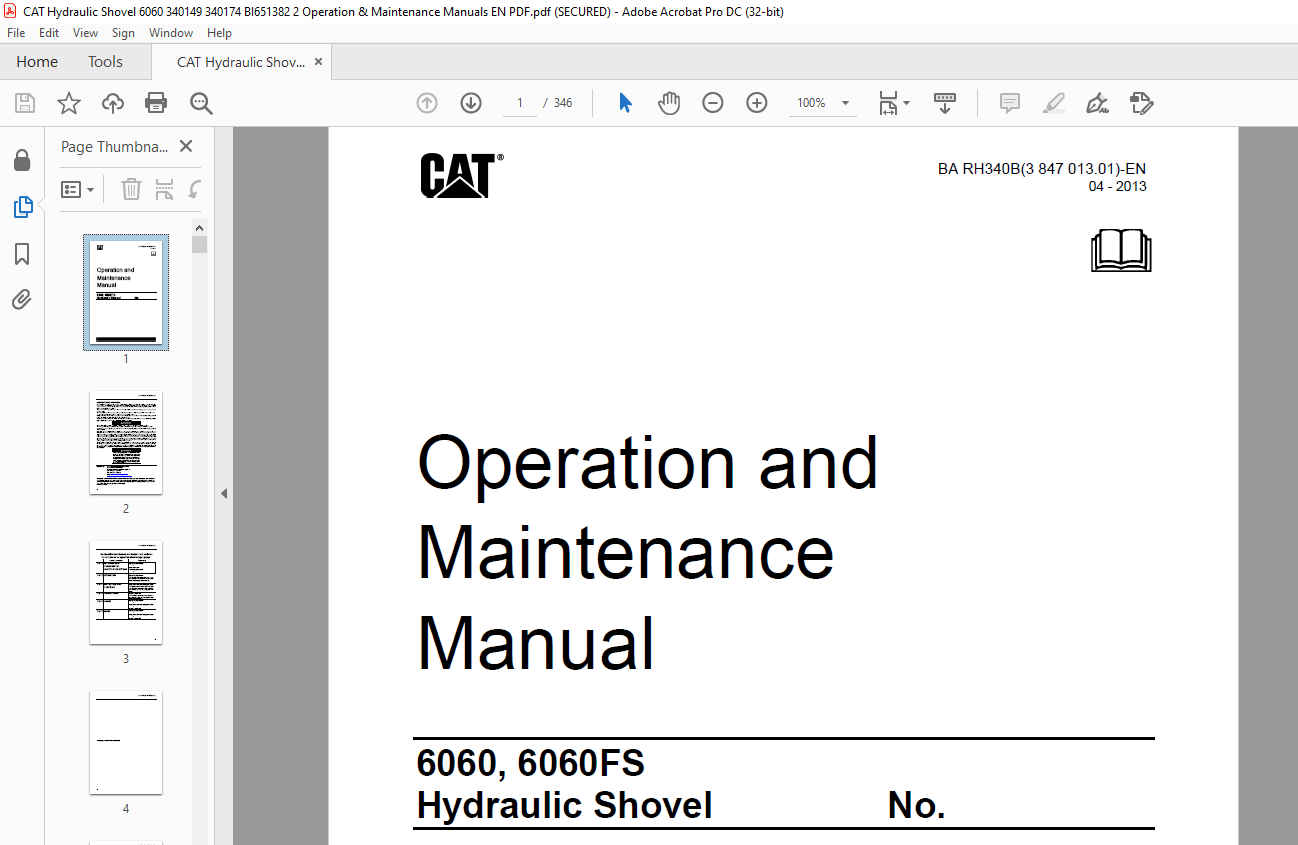This screenshot has height=845, width=1298.
Task: Zoom out with the minus icon
Action: (713, 103)
